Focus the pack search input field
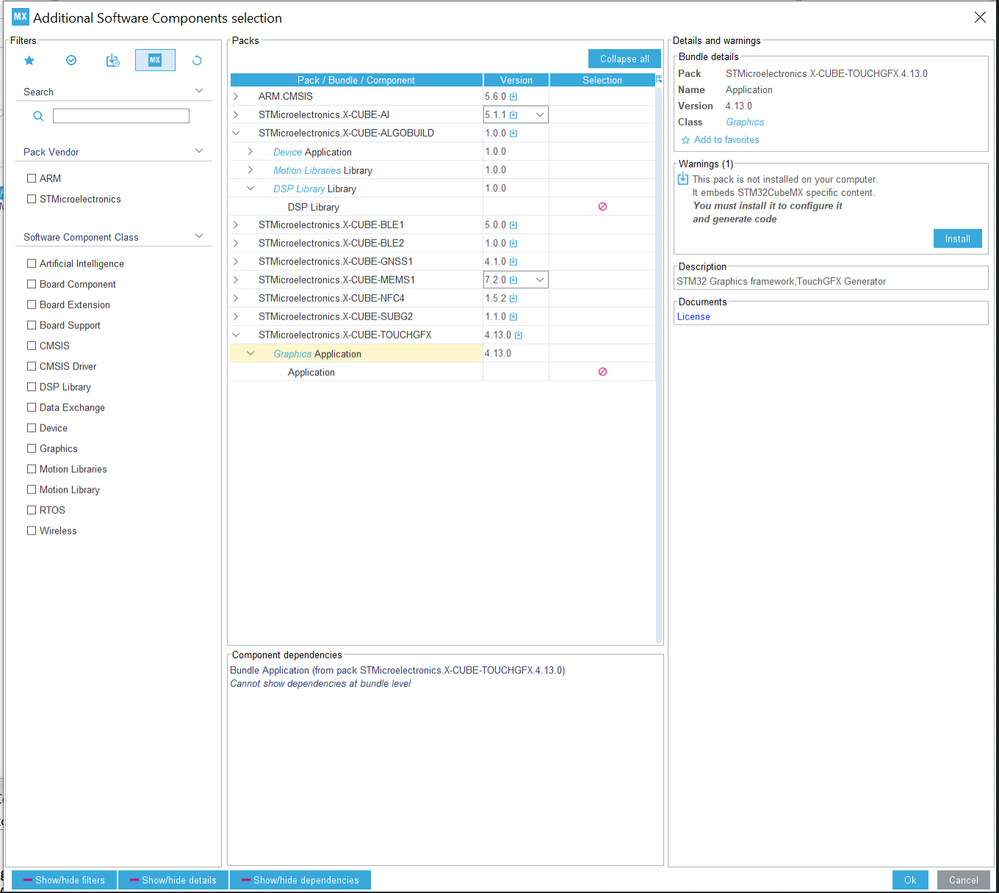Screen dimensions: 999x893 [121, 116]
